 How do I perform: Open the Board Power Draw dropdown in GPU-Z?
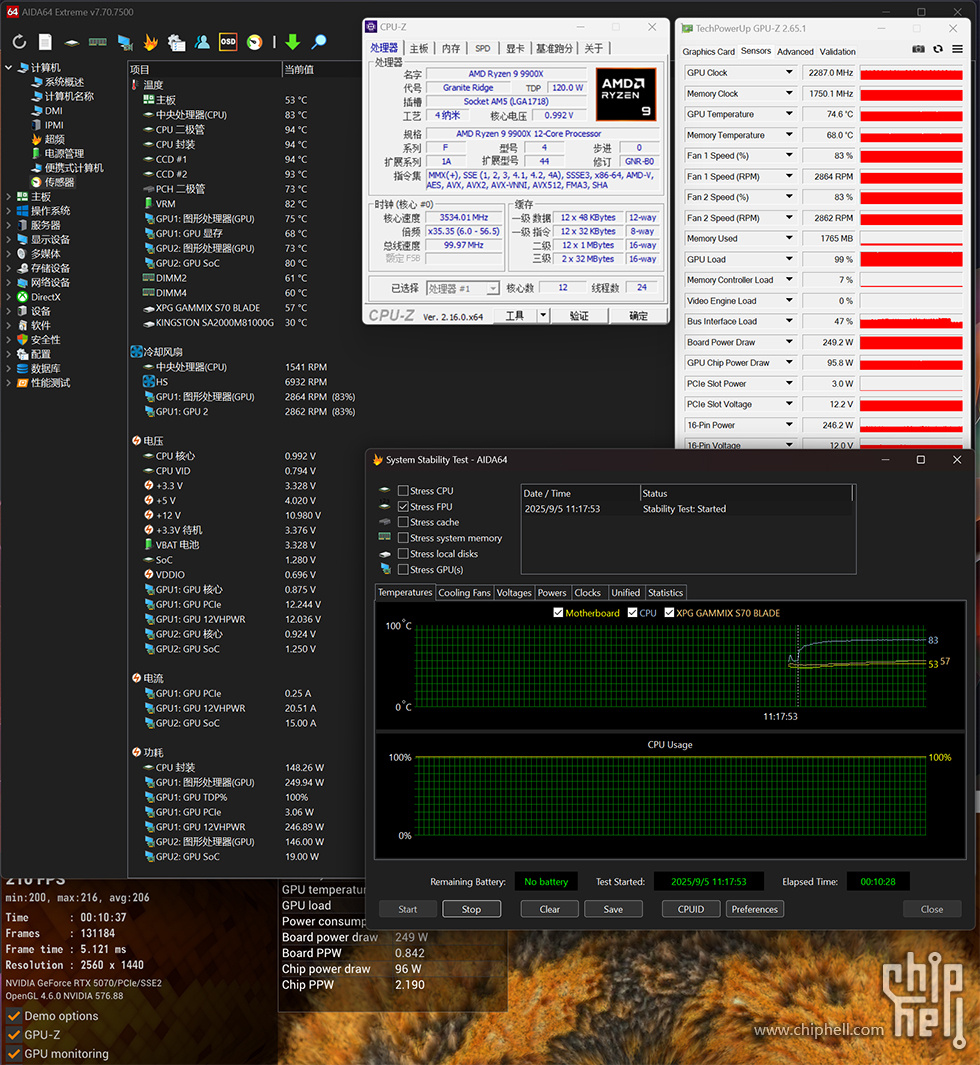789,342
